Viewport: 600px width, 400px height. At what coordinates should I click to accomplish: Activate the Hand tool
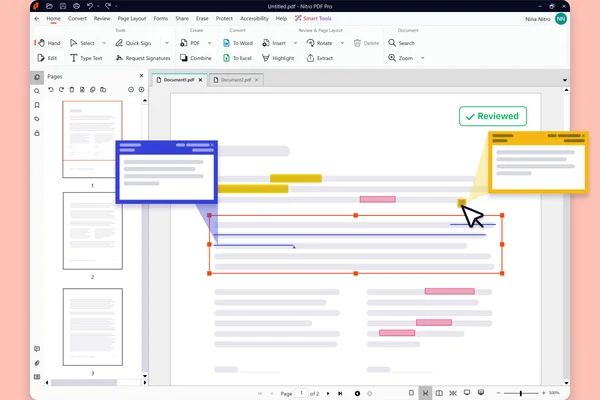click(x=49, y=43)
